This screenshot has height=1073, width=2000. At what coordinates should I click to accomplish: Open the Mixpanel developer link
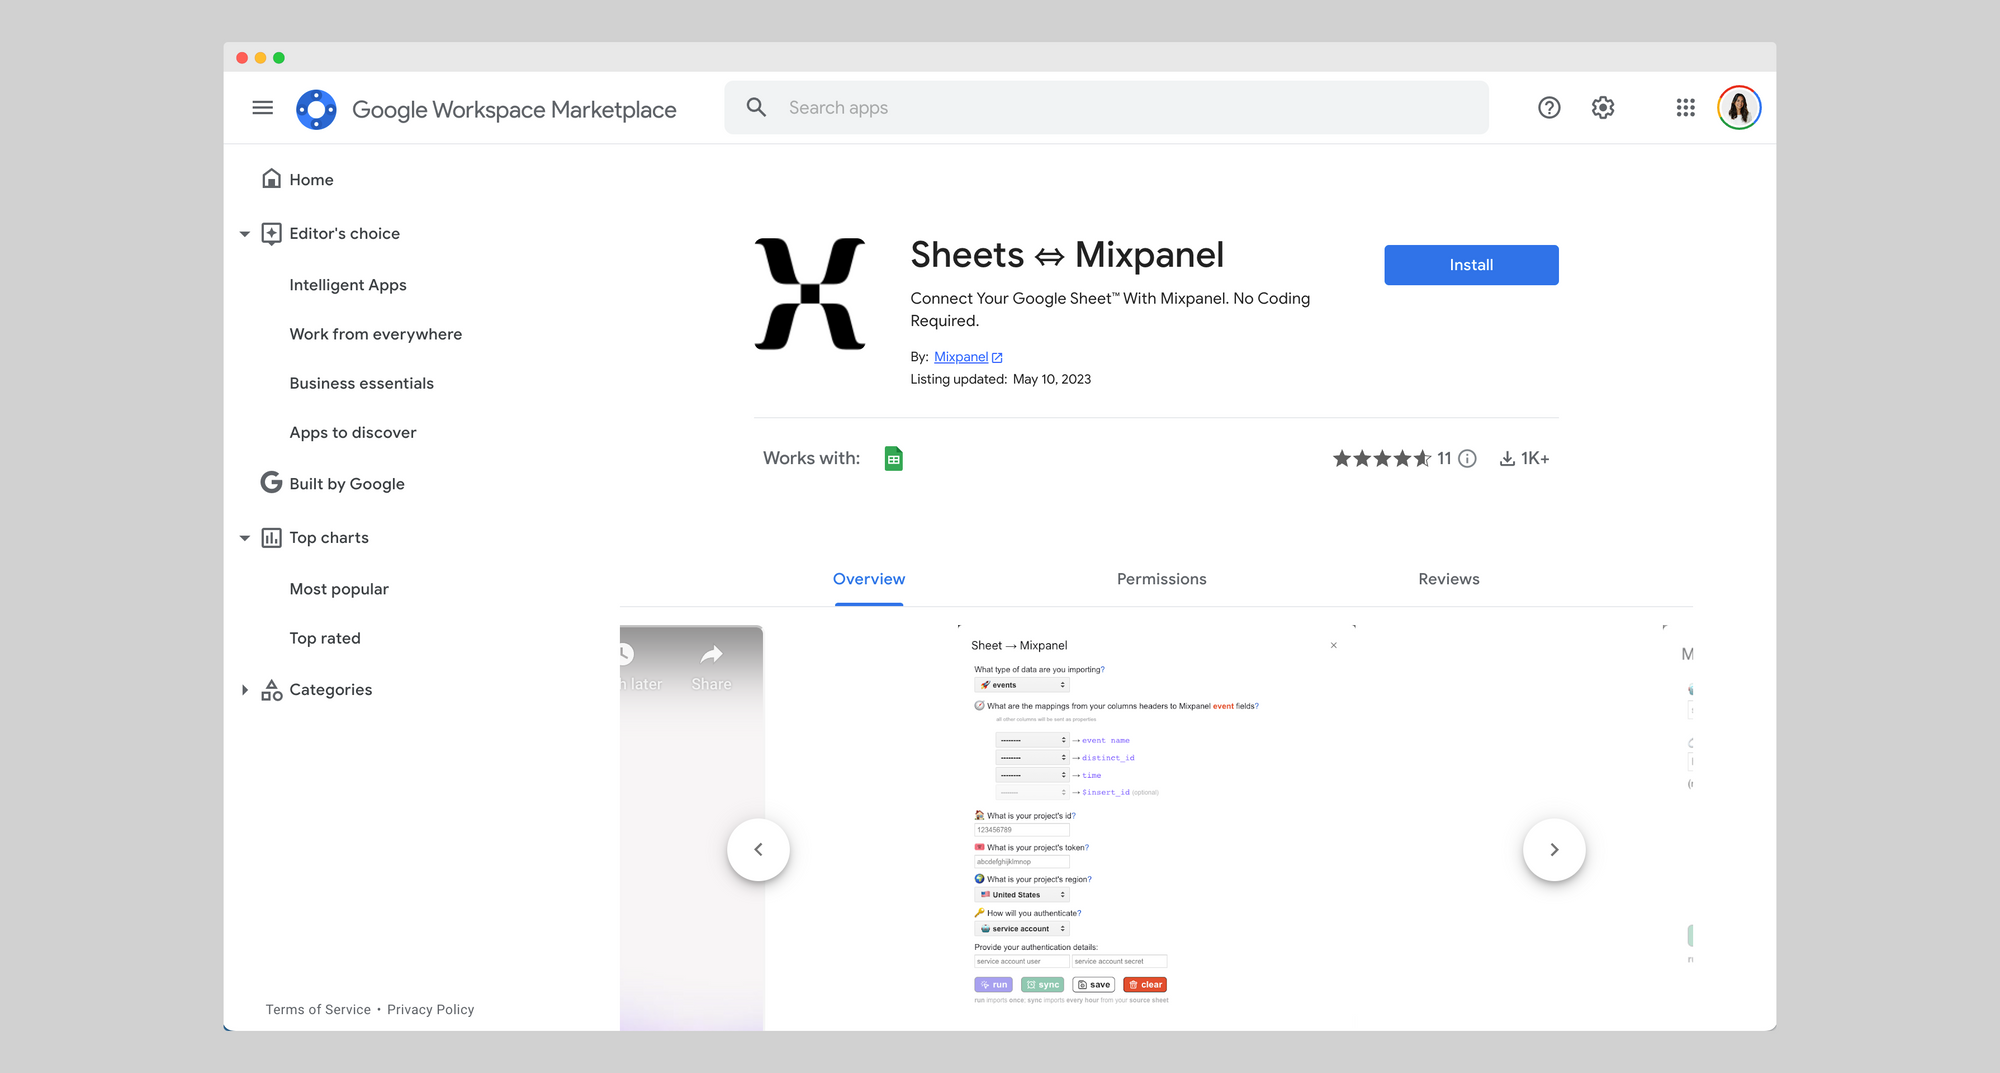point(960,357)
